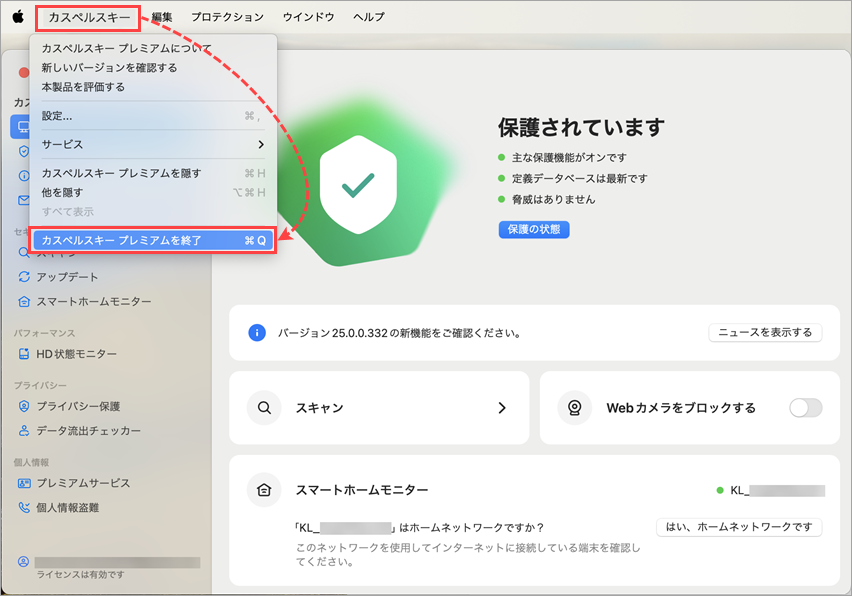Expand the サービス submenu
This screenshot has width=852, height=596.
click(x=154, y=145)
